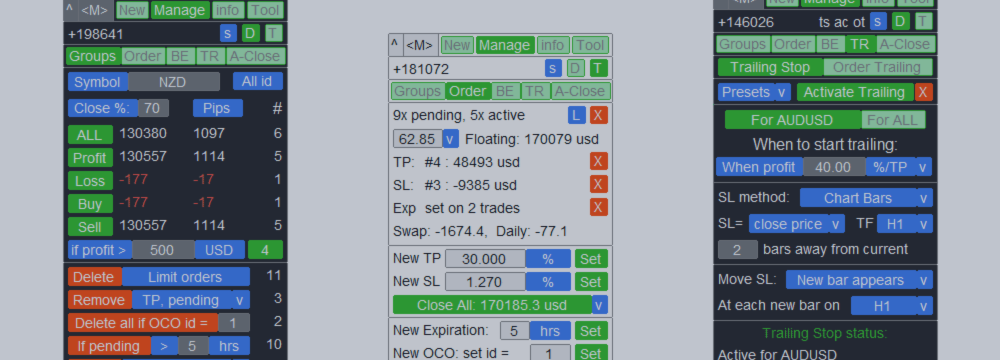Click the red Remove button
This screenshot has width=1000, height=360.
pos(99,300)
